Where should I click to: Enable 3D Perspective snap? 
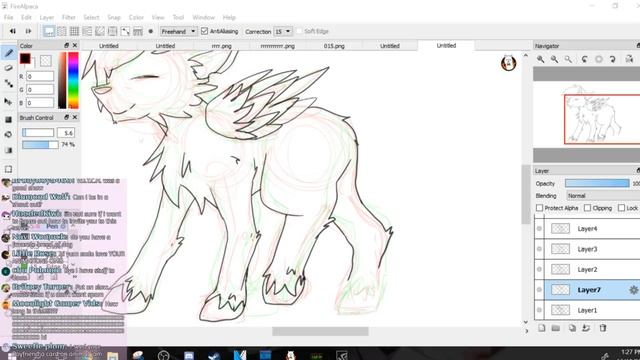138,31
